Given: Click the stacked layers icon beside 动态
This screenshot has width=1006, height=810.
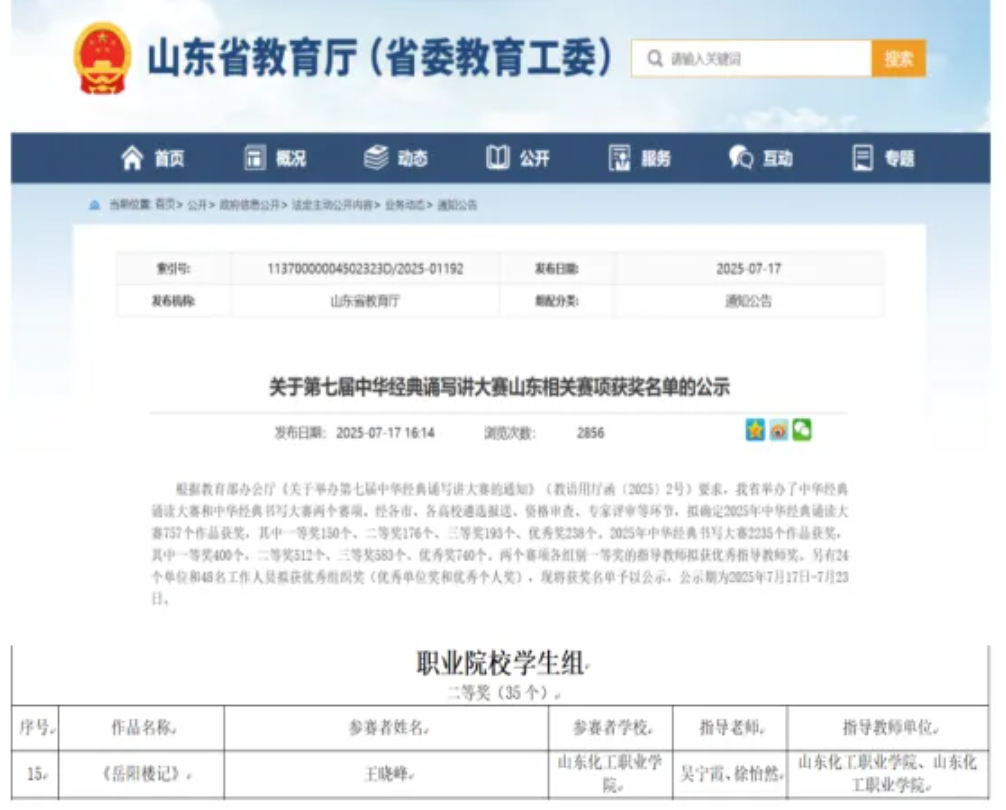Looking at the screenshot, I should coord(376,158).
